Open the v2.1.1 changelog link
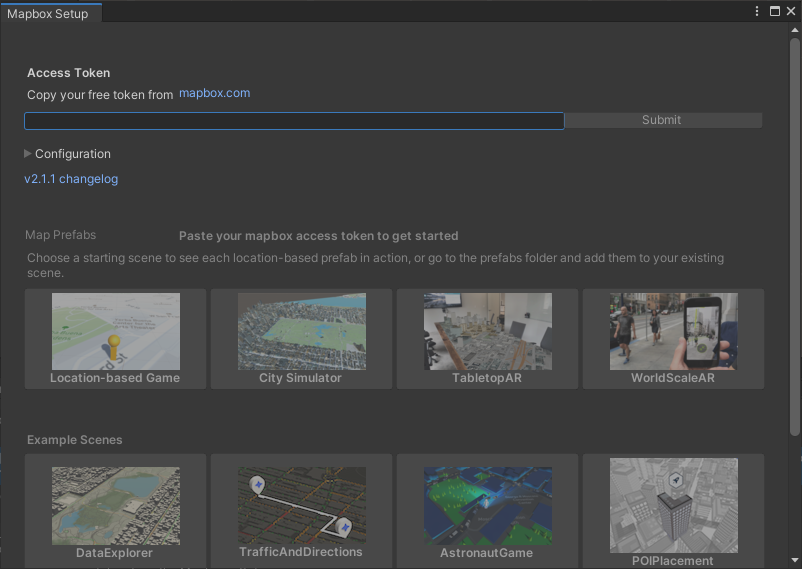The width and height of the screenshot is (802, 569). pos(71,179)
